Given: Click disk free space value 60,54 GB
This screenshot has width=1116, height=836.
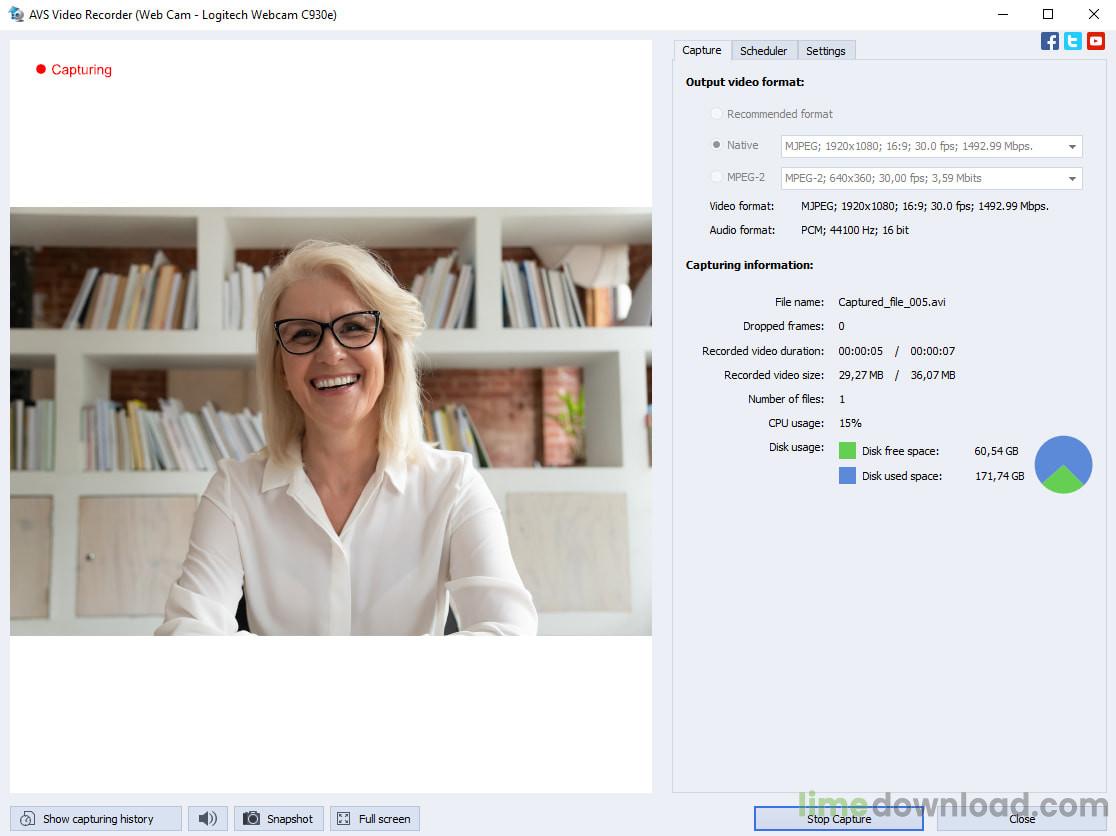Looking at the screenshot, I should coord(996,451).
